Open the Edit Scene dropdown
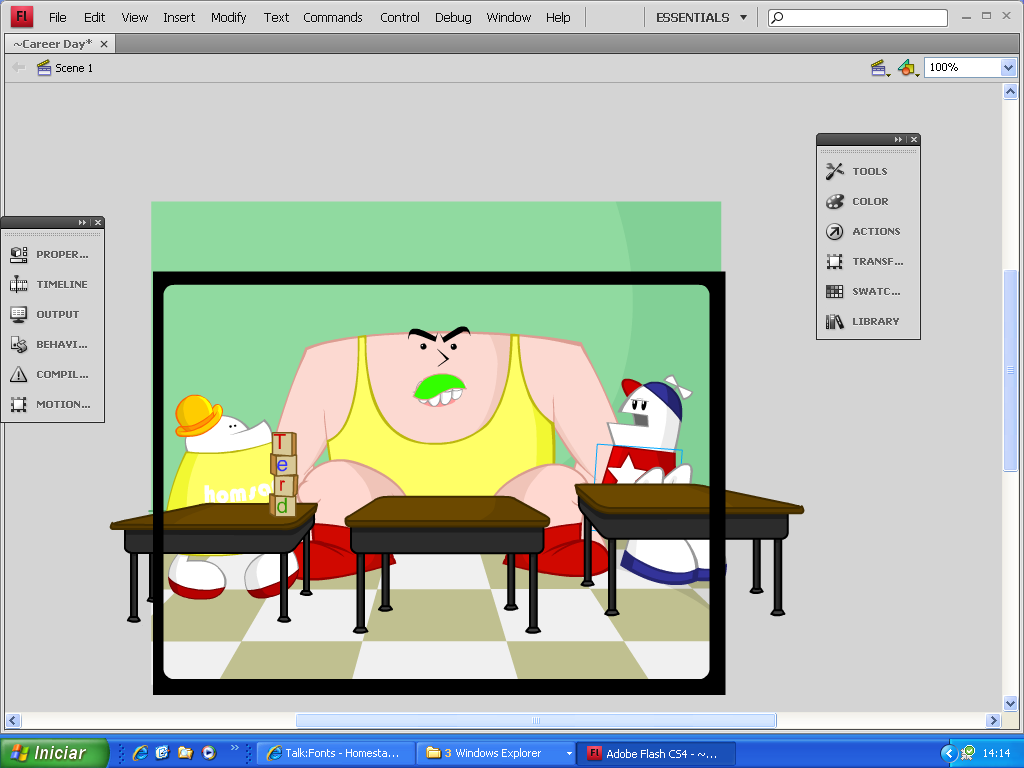The width and height of the screenshot is (1024, 768). pos(880,68)
